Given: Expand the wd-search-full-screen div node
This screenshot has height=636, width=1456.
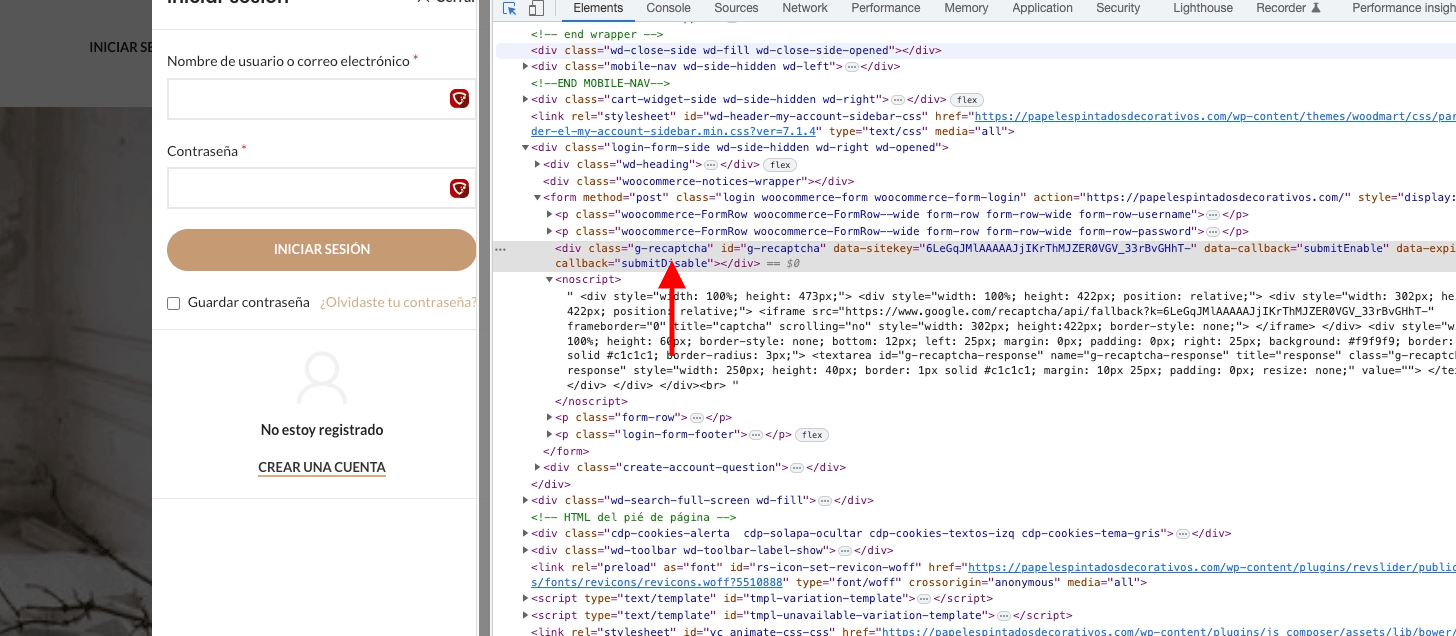Looking at the screenshot, I should click(526, 500).
